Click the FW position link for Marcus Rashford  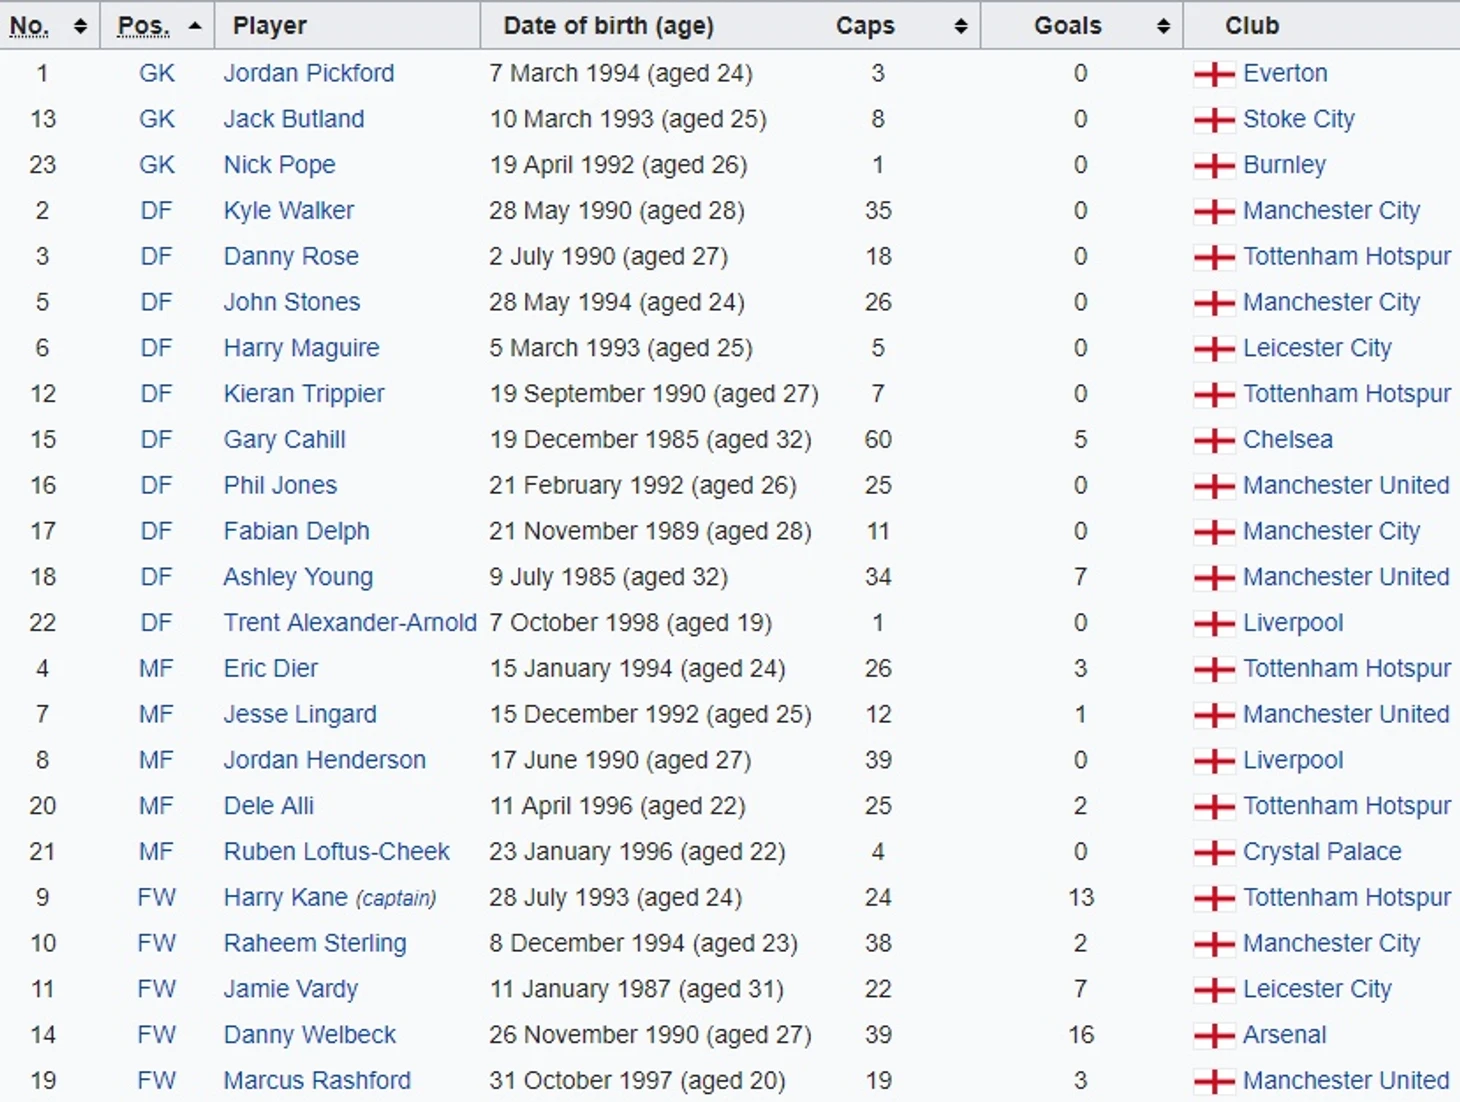pos(157,1080)
